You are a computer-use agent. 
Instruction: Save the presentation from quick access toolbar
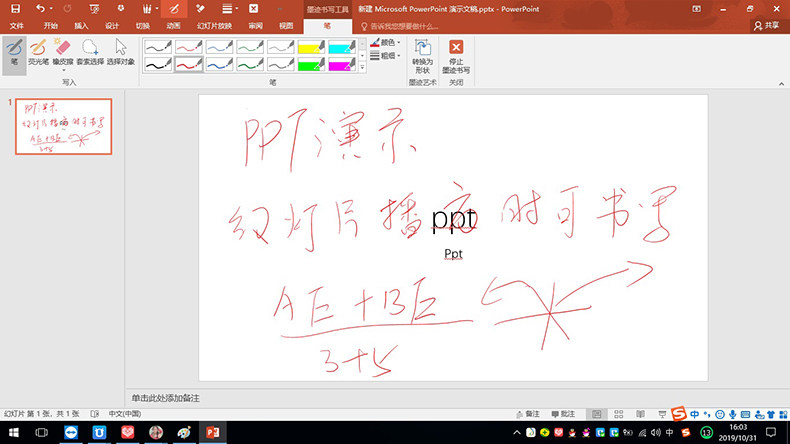coord(16,9)
